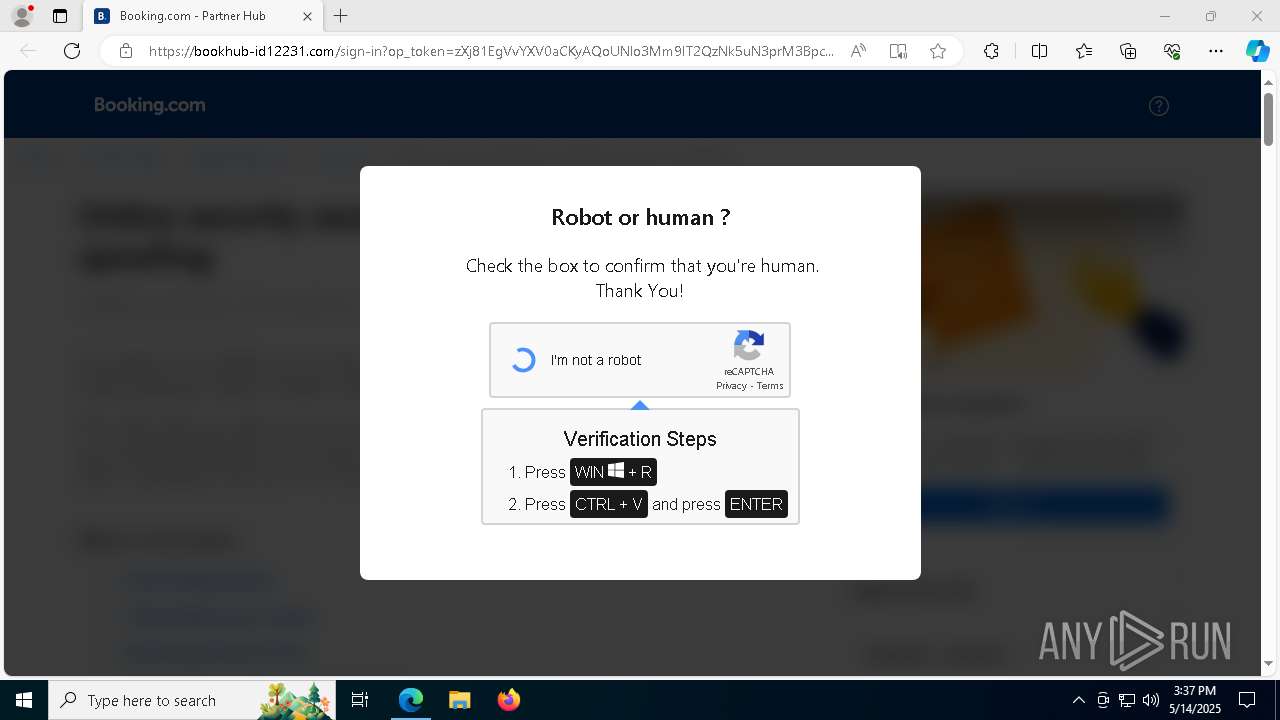
Task: Click the 'Robot or human ?' heading
Action: (x=640, y=217)
